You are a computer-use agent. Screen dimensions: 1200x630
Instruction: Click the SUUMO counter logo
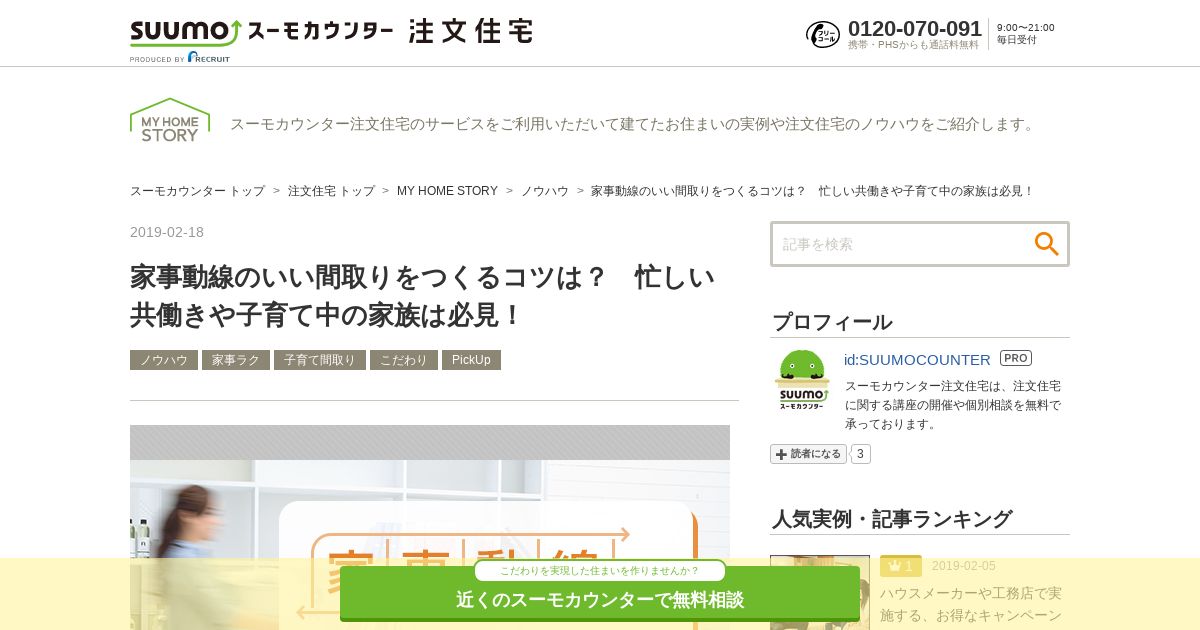tap(261, 32)
